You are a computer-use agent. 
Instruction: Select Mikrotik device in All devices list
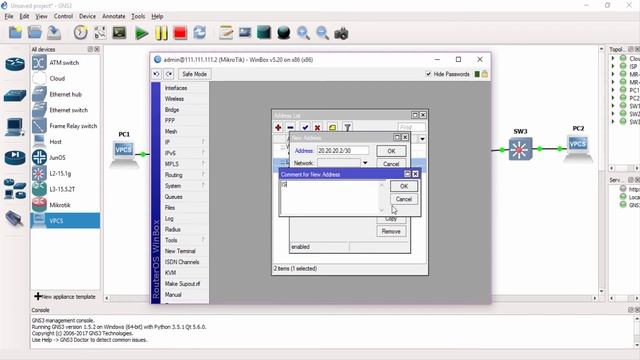point(65,205)
